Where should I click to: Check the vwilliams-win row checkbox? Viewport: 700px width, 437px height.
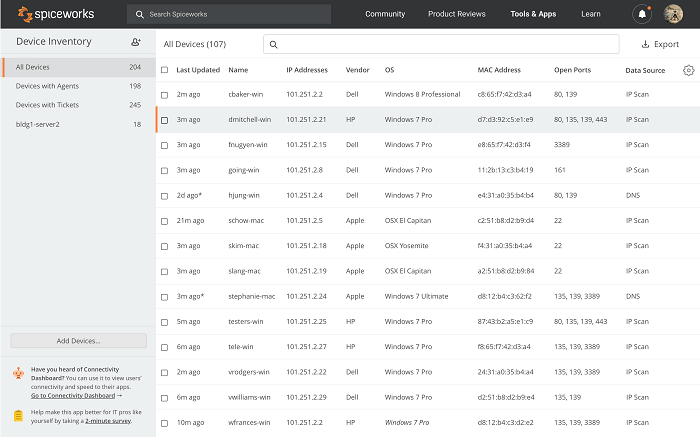coord(164,398)
